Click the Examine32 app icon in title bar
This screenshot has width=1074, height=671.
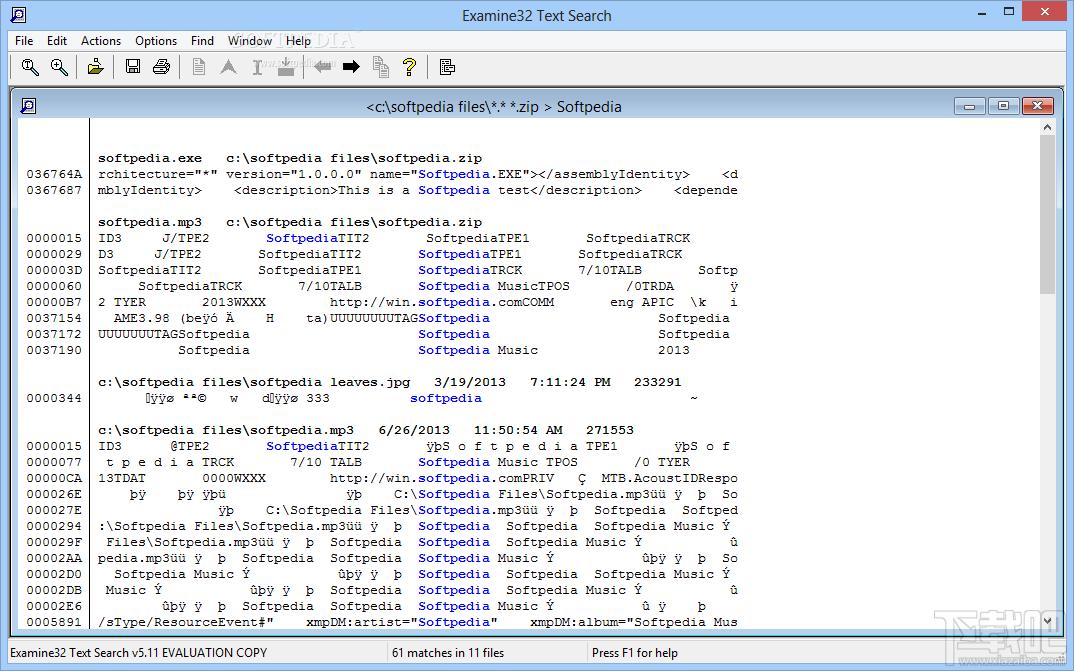[18, 14]
